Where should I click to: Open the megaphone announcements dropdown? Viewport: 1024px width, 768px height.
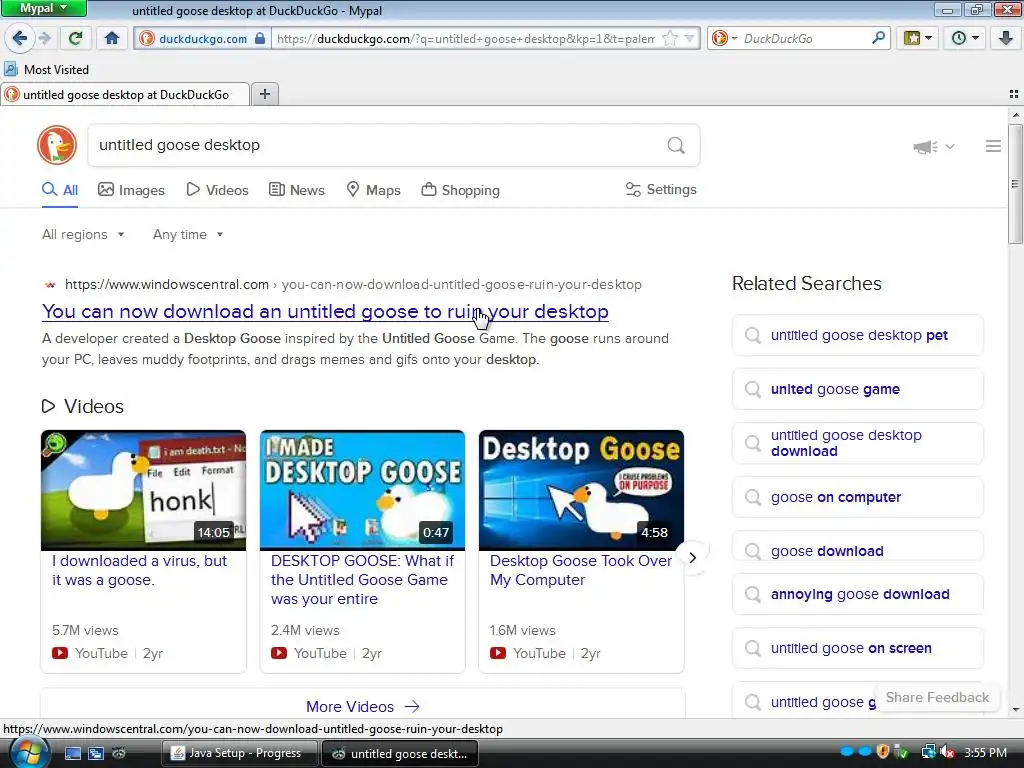[x=933, y=146]
